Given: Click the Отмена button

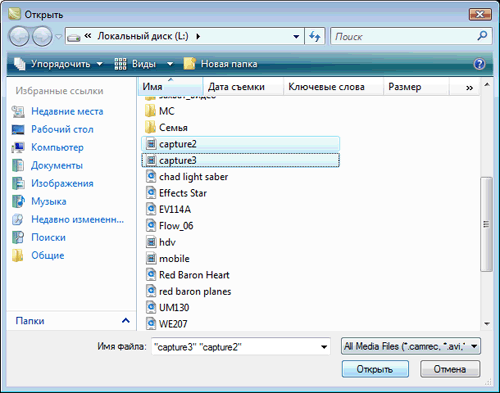Looking at the screenshot, I should (x=450, y=369).
